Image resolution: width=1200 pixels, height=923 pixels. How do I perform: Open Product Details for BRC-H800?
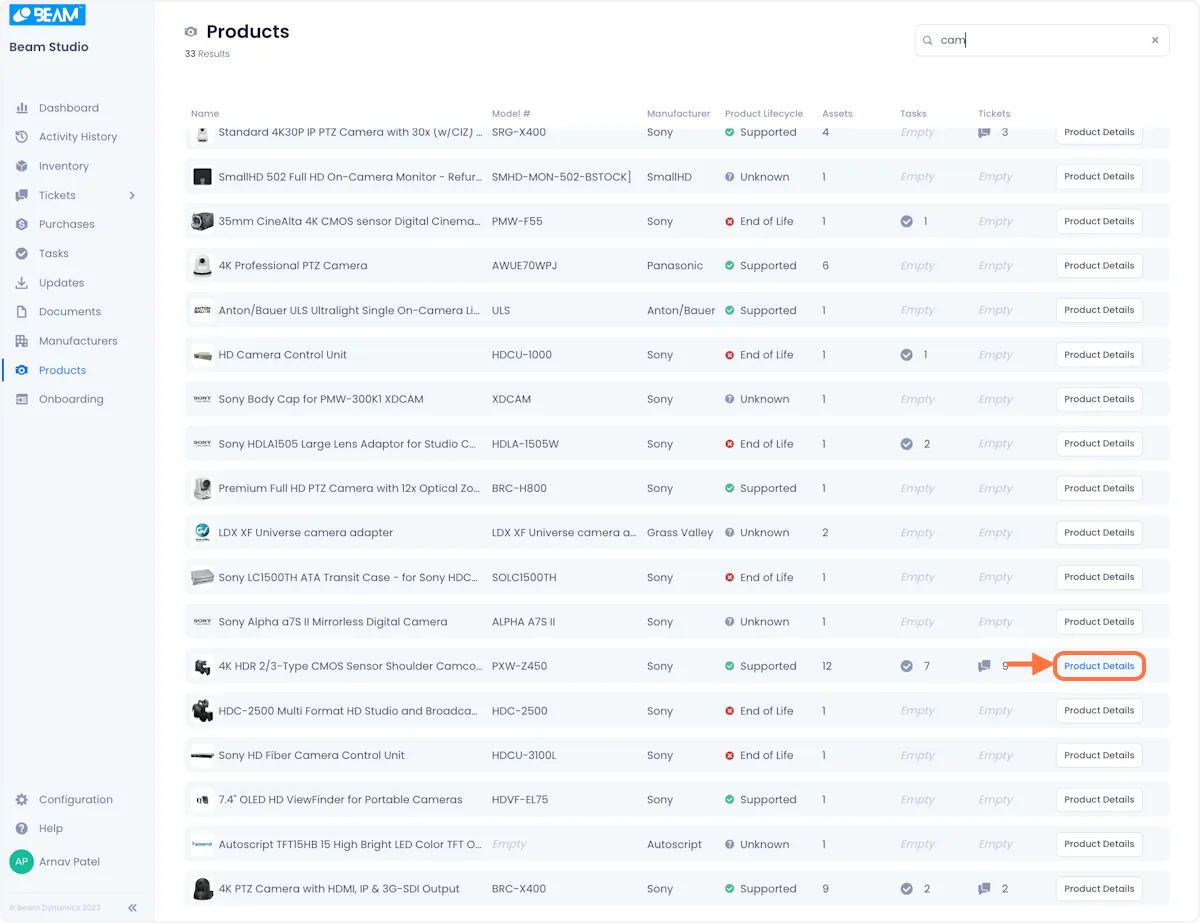click(x=1099, y=488)
